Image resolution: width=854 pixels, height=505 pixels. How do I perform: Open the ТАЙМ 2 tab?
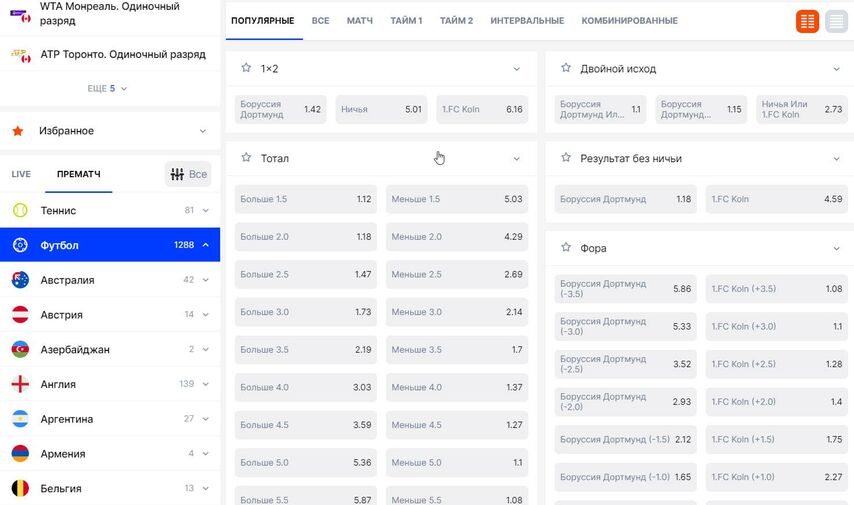(456, 21)
